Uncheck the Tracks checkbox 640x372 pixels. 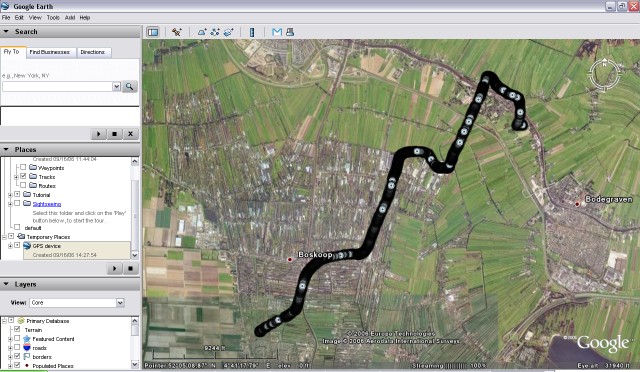pyautogui.click(x=23, y=176)
